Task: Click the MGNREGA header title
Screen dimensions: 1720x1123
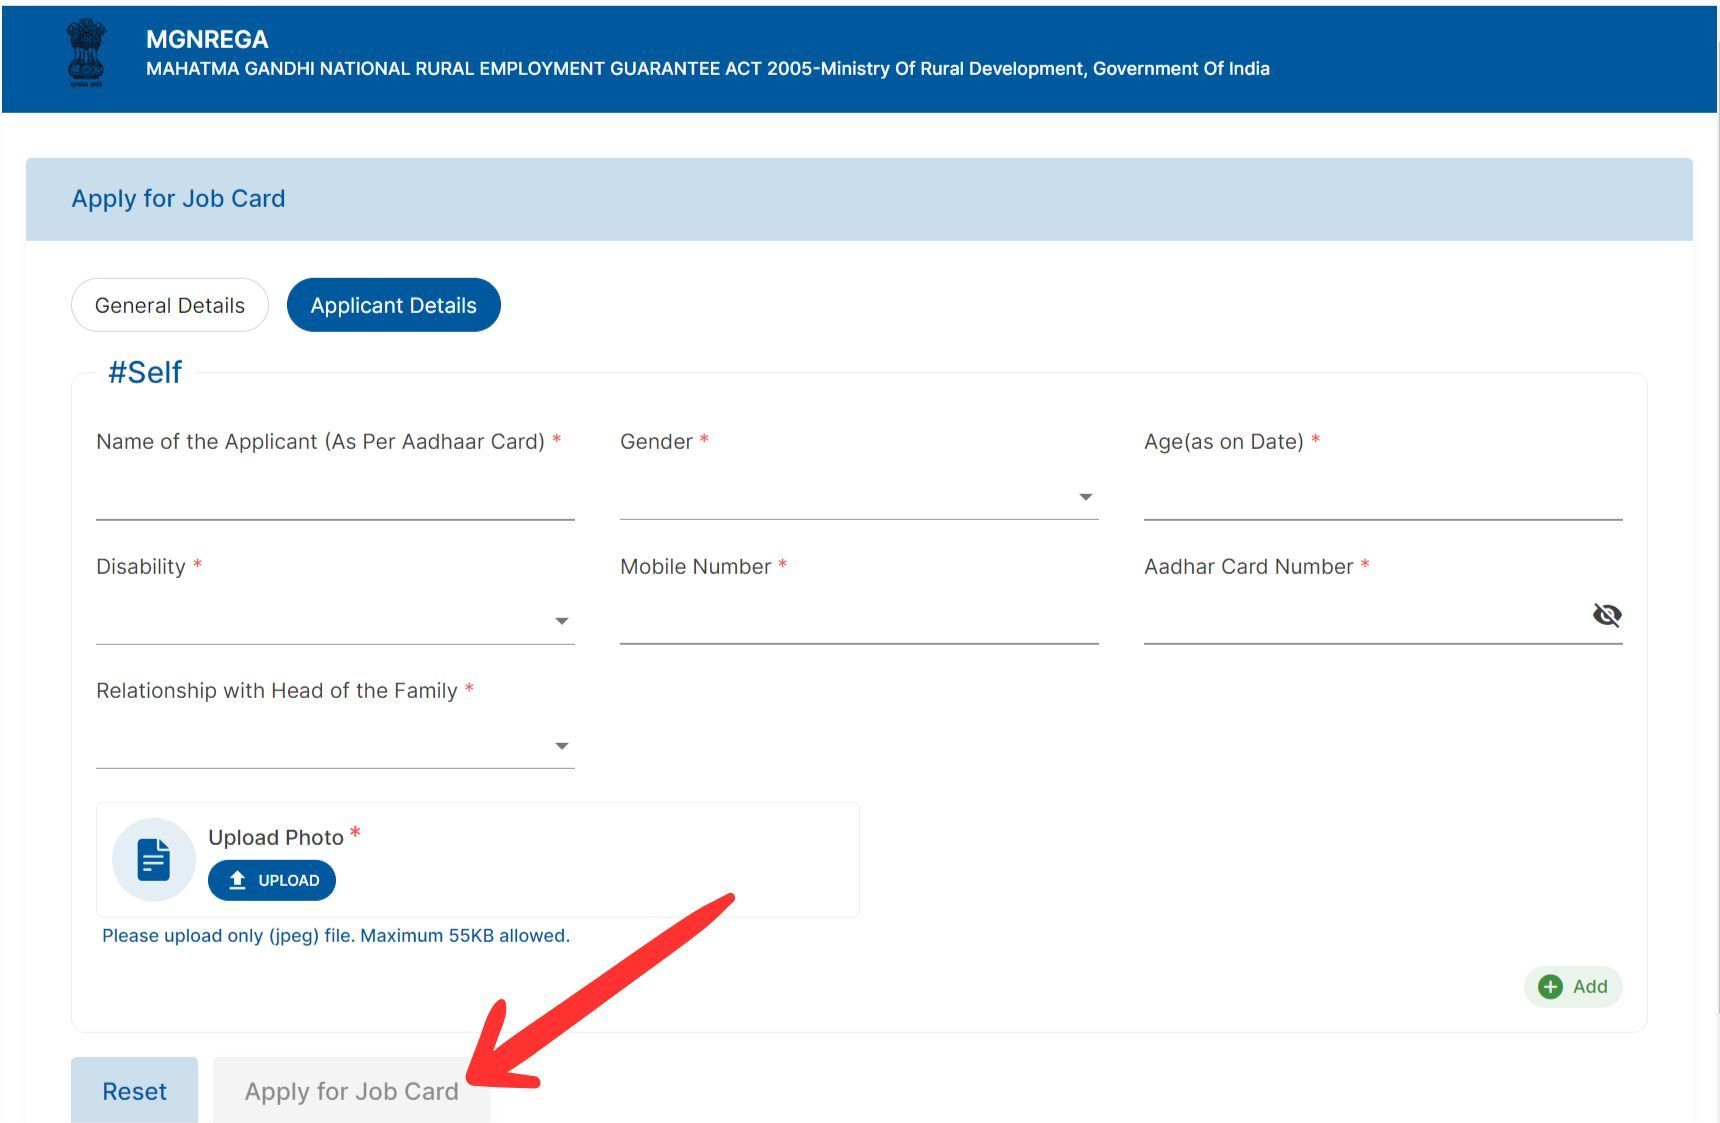Action: 207,39
